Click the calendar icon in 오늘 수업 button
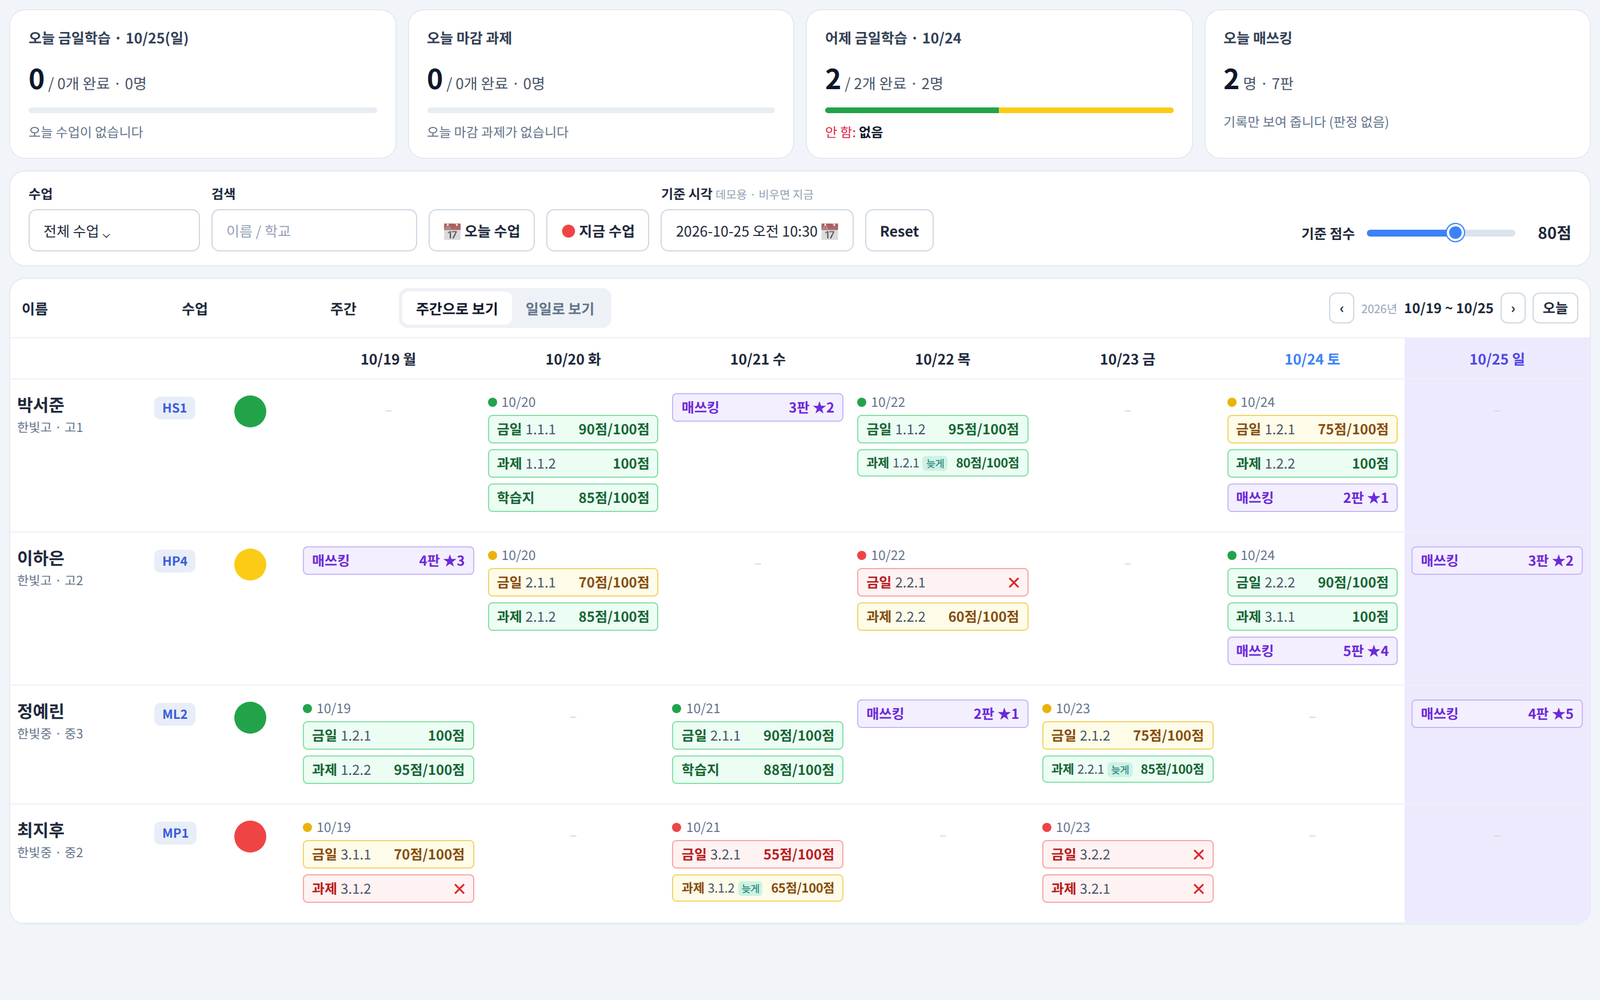Screen dimensions: 1600x1000 [x=452, y=231]
